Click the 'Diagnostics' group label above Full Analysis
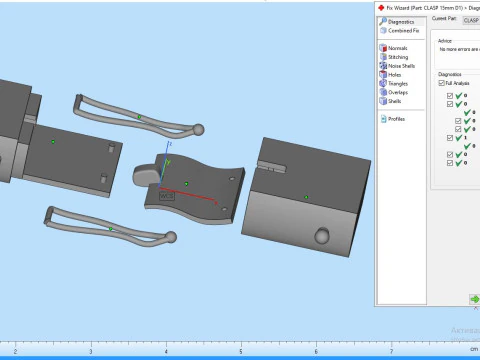480x360 pixels. 450,74
